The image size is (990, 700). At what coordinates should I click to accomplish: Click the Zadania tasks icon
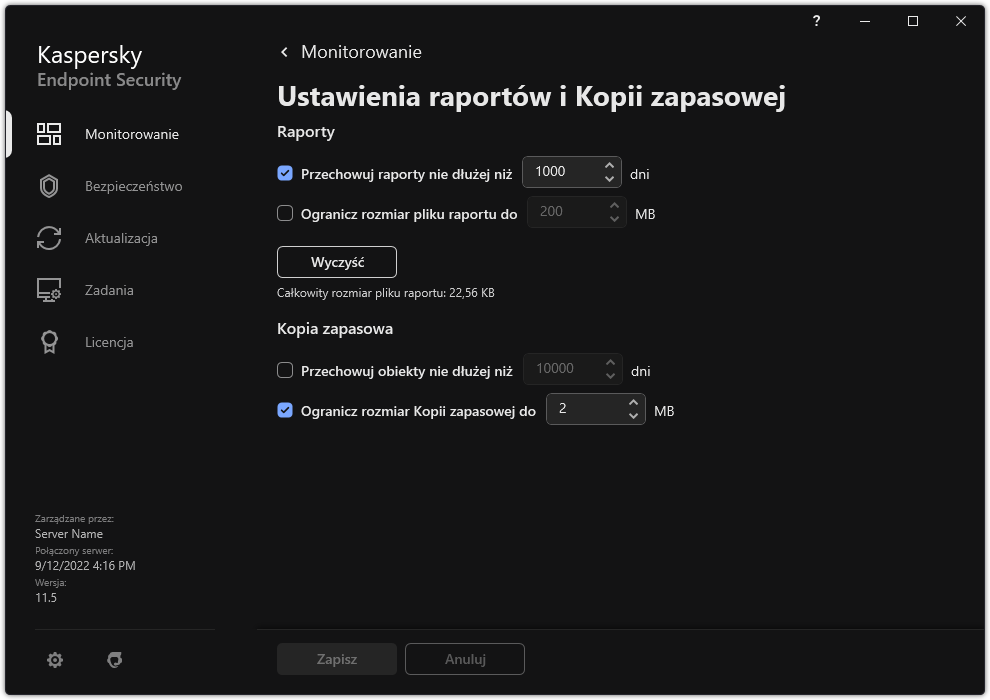coord(48,290)
